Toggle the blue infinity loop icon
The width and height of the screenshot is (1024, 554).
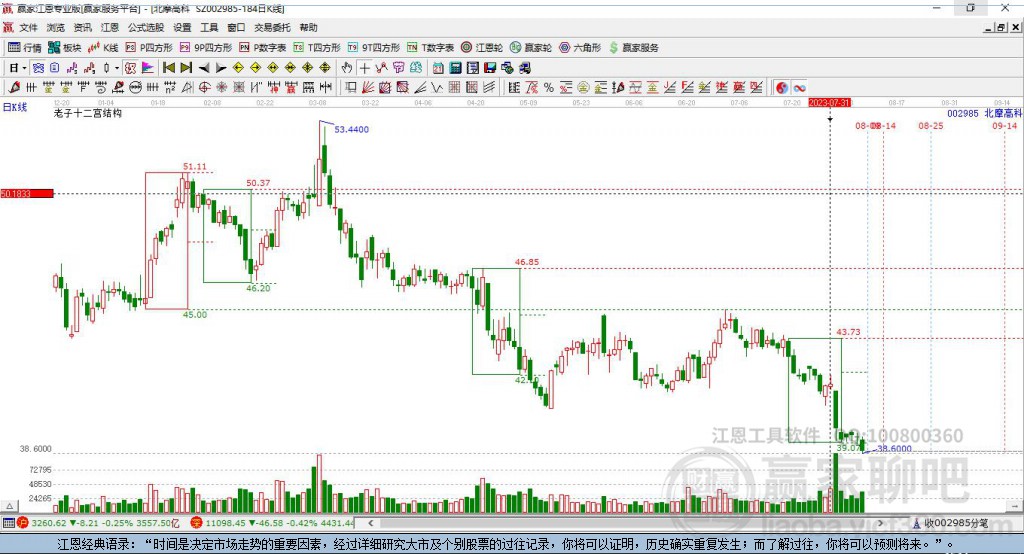[x=799, y=88]
